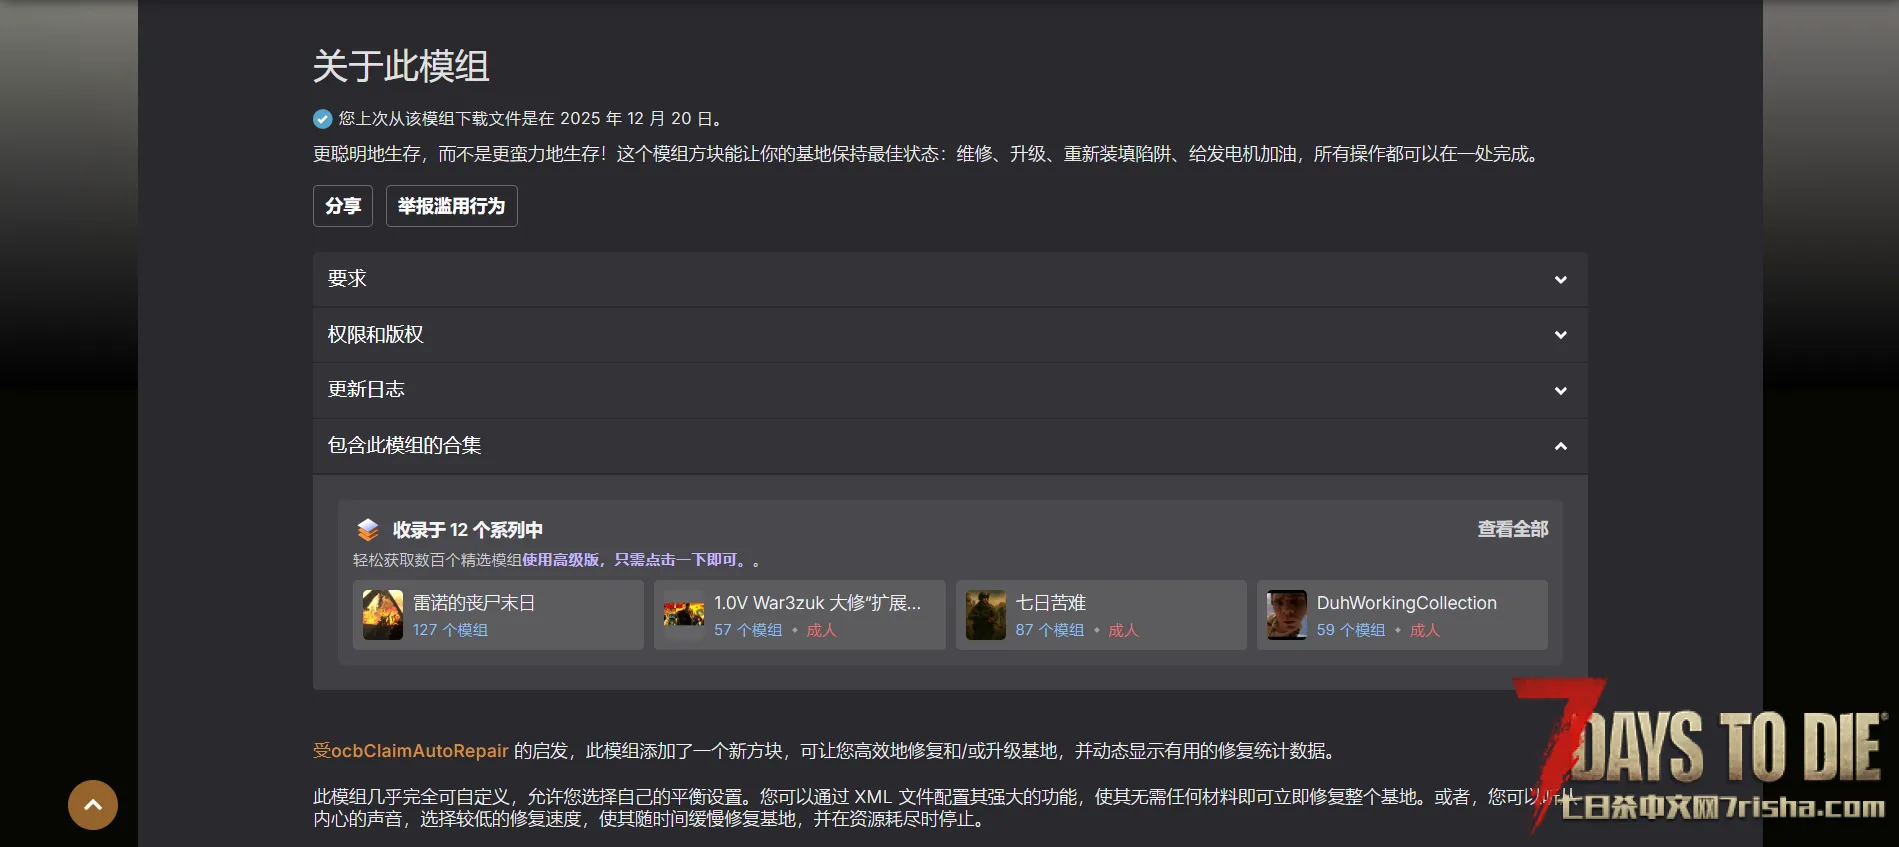Collapse the 包含此模组的合集 section chevron

click(x=1560, y=446)
